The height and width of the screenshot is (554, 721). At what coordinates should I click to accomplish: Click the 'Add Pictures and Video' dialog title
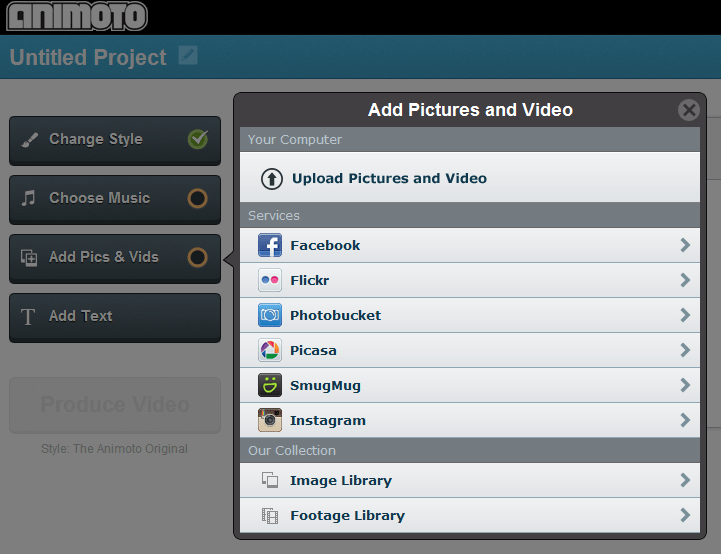470,110
